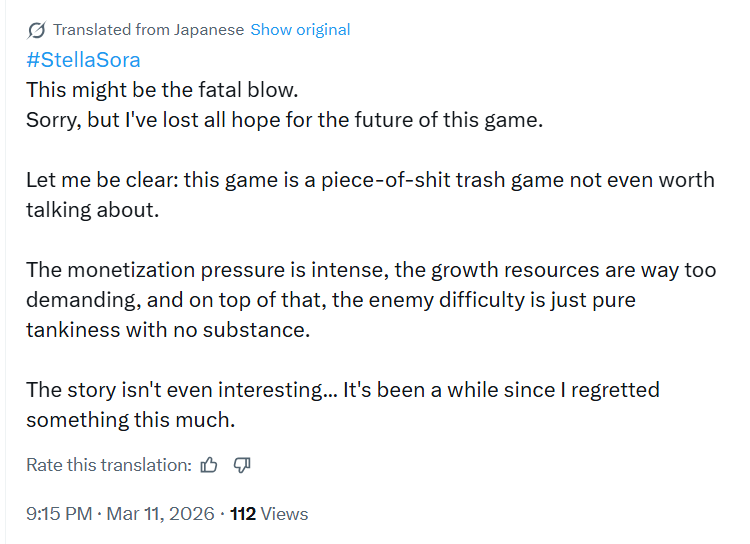
Task: Click the line starting 'The story isn't even'
Action: 342,390
